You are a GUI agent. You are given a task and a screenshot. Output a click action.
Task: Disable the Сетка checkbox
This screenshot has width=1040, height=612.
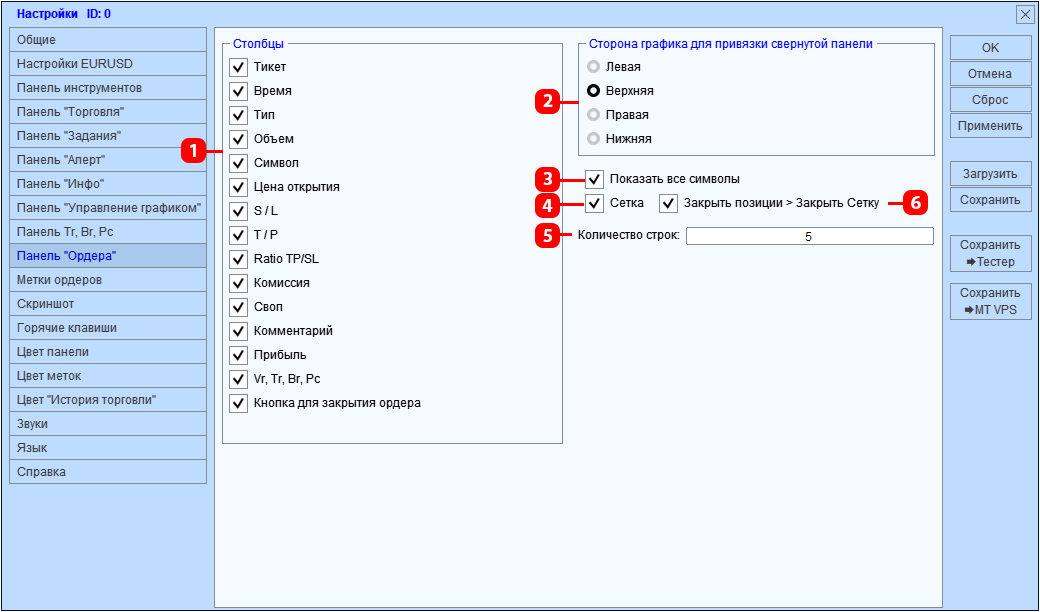tap(594, 204)
